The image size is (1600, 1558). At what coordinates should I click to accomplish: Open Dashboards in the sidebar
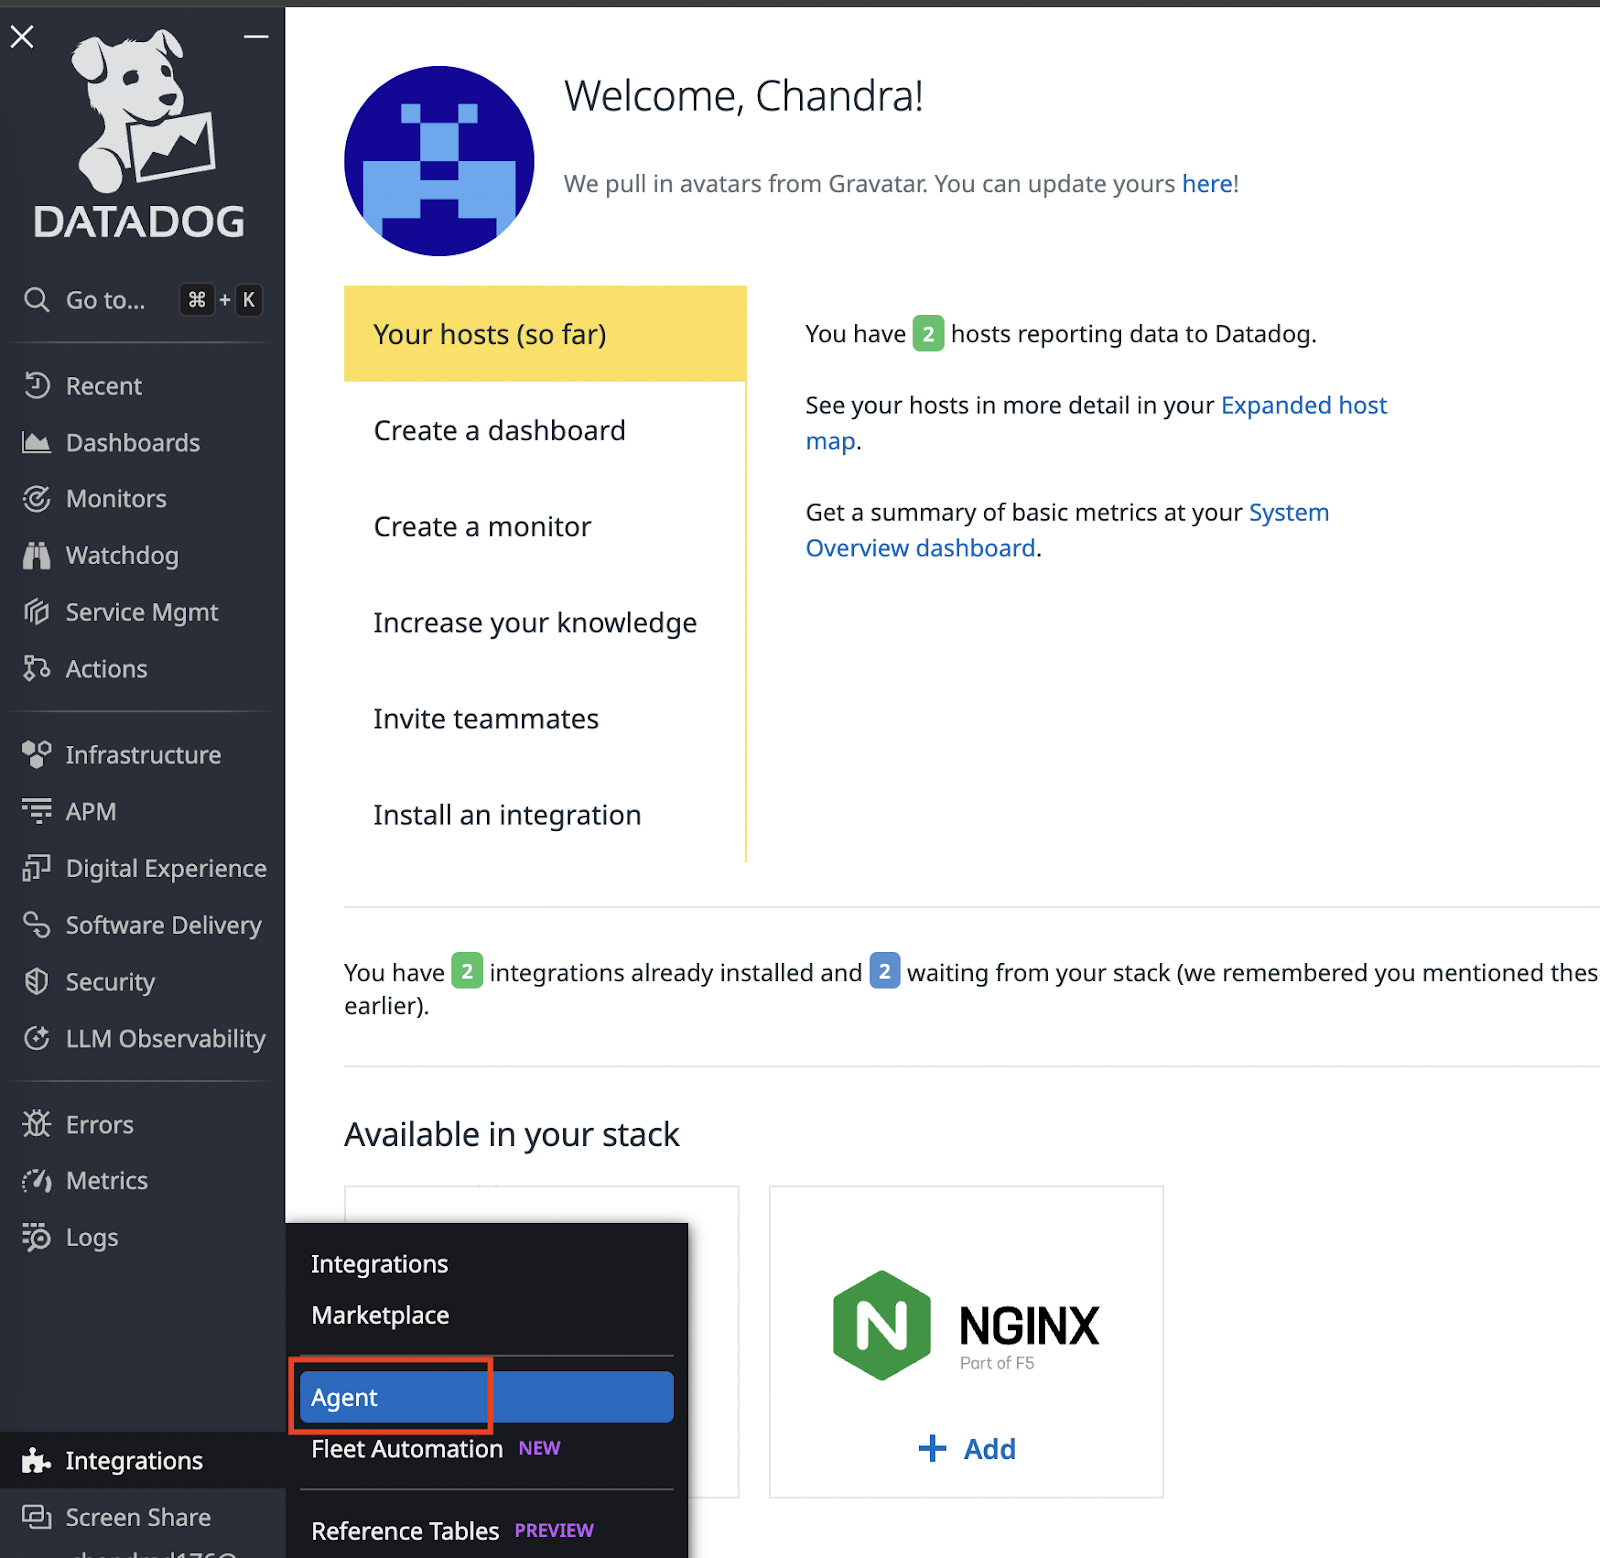[133, 442]
